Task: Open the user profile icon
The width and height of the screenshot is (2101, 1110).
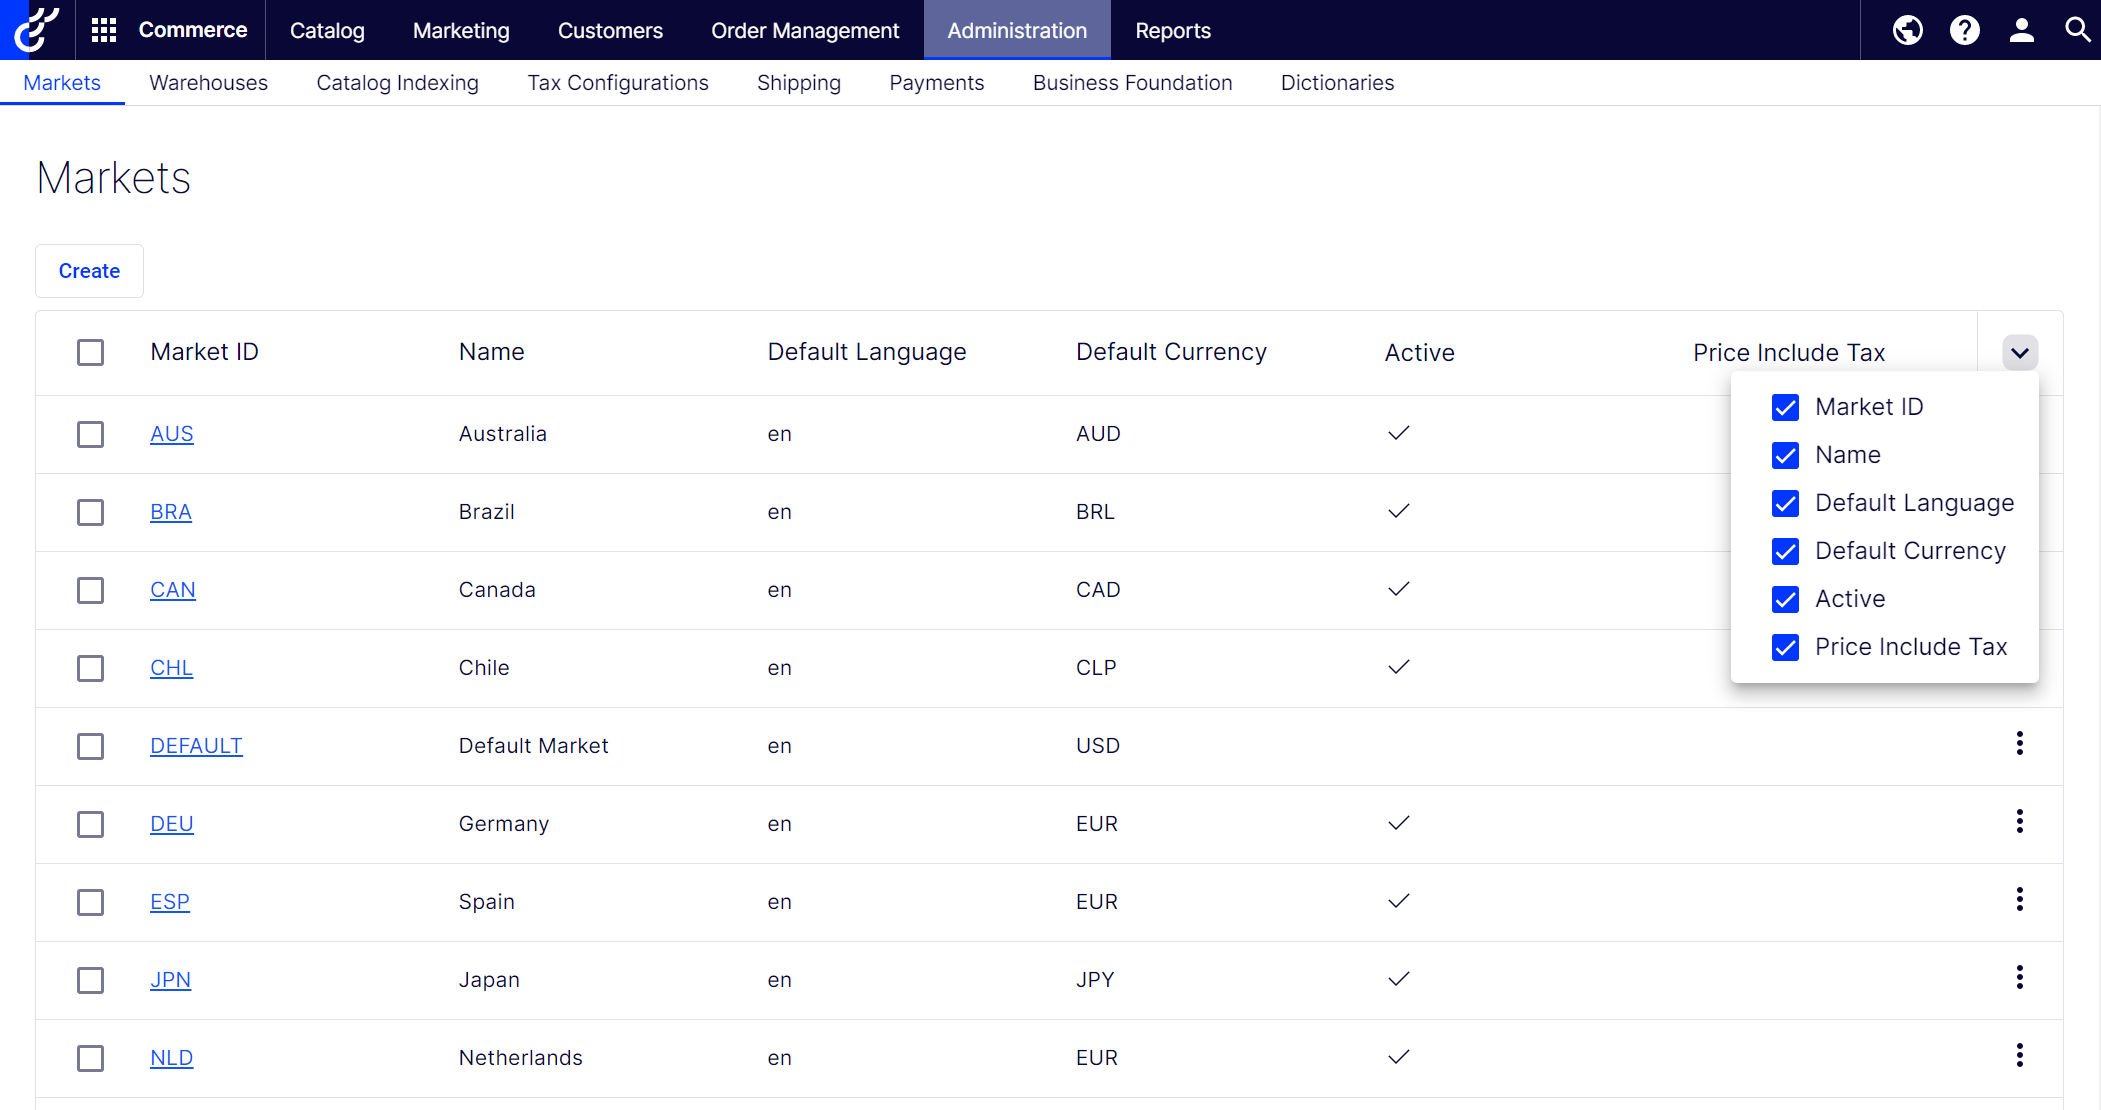Action: point(2022,30)
